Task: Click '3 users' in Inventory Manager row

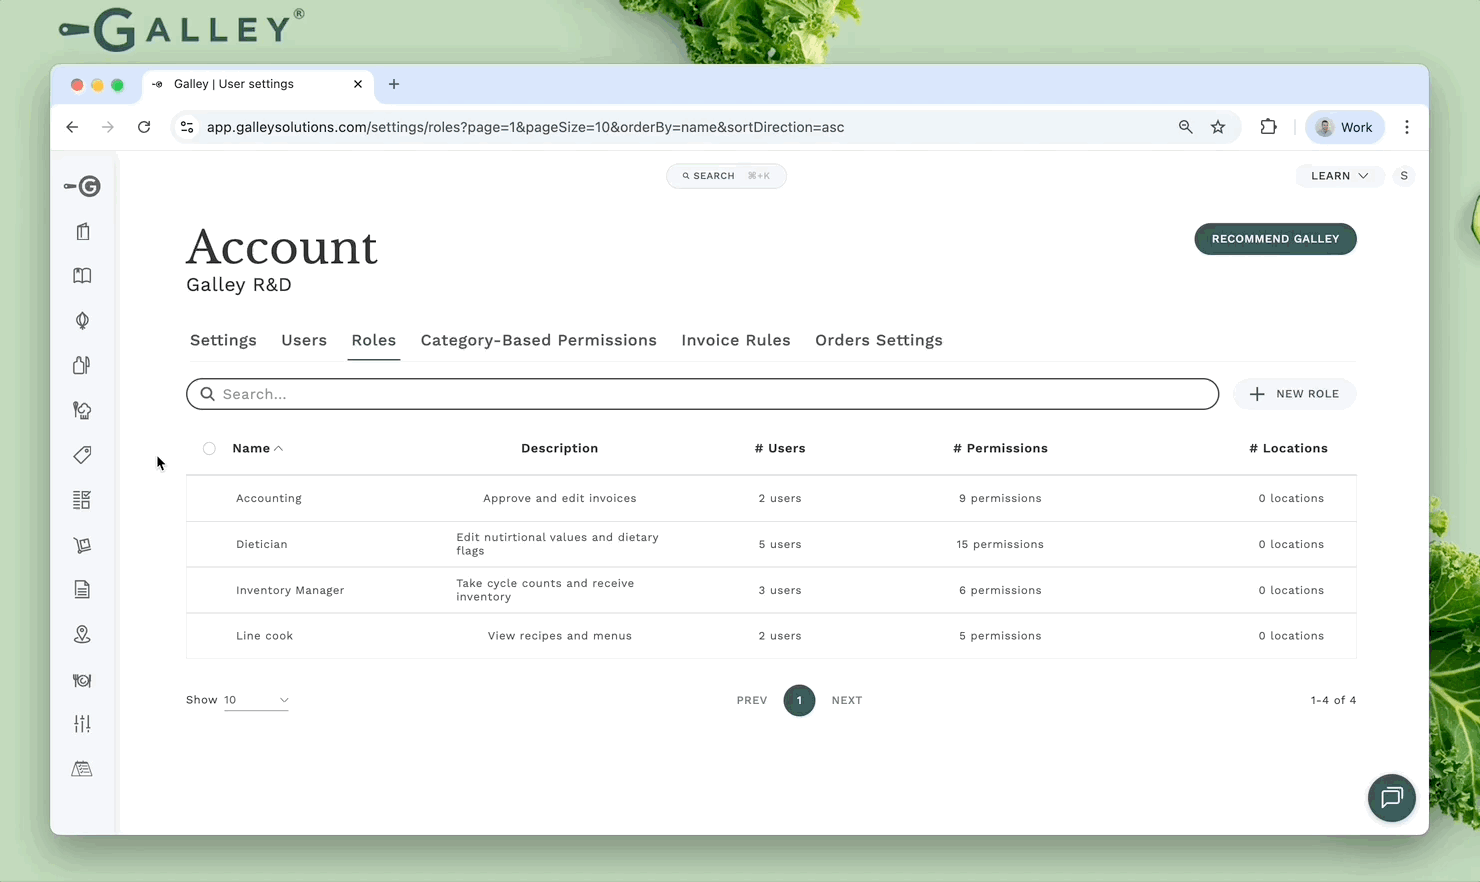Action: (x=780, y=590)
